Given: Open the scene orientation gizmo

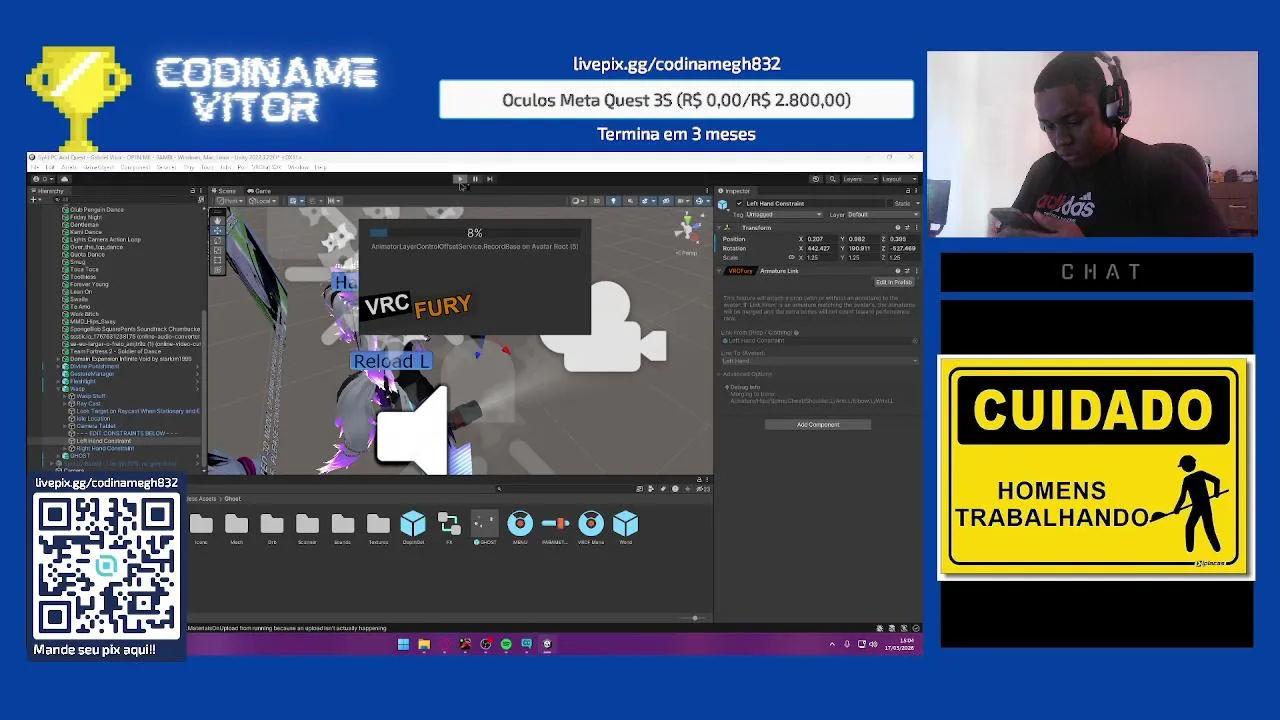Looking at the screenshot, I should point(688,228).
